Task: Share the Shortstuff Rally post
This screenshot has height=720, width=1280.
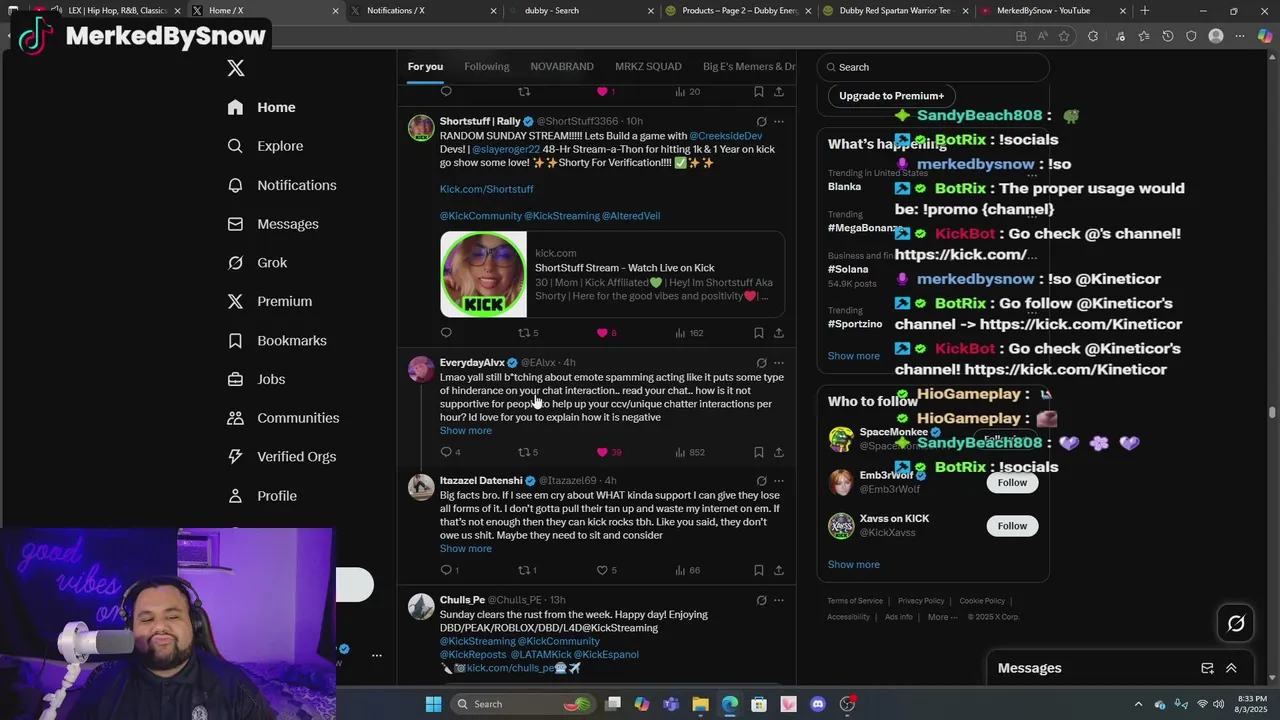Action: click(x=779, y=333)
